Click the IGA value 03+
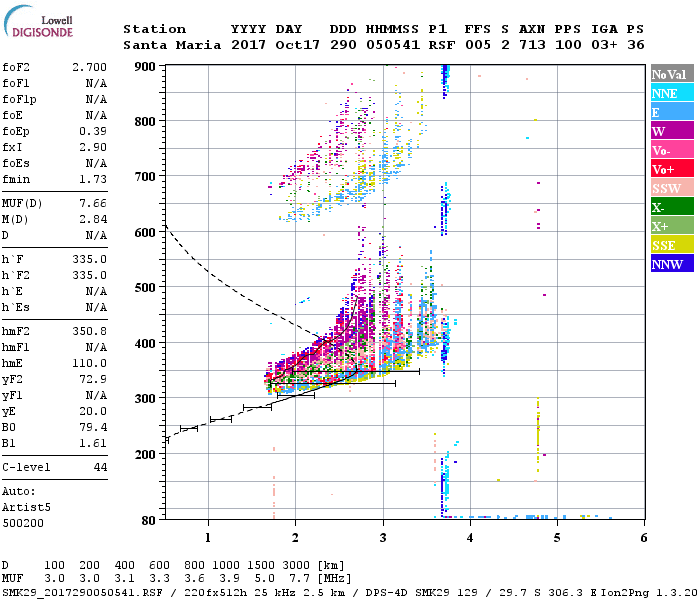 [604, 45]
